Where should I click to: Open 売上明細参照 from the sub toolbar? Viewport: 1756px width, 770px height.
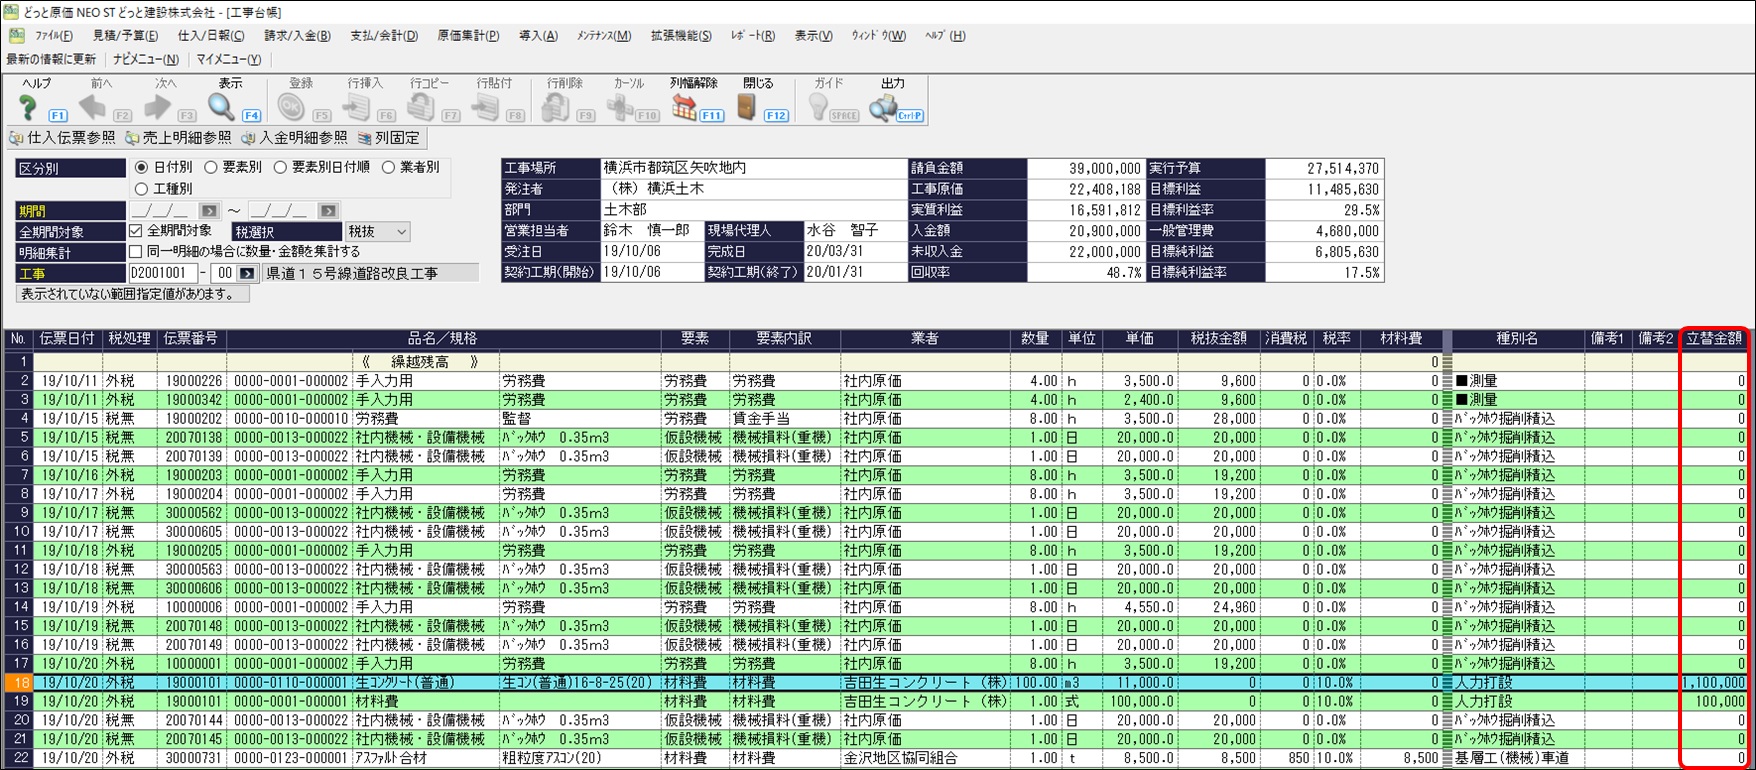(178, 138)
